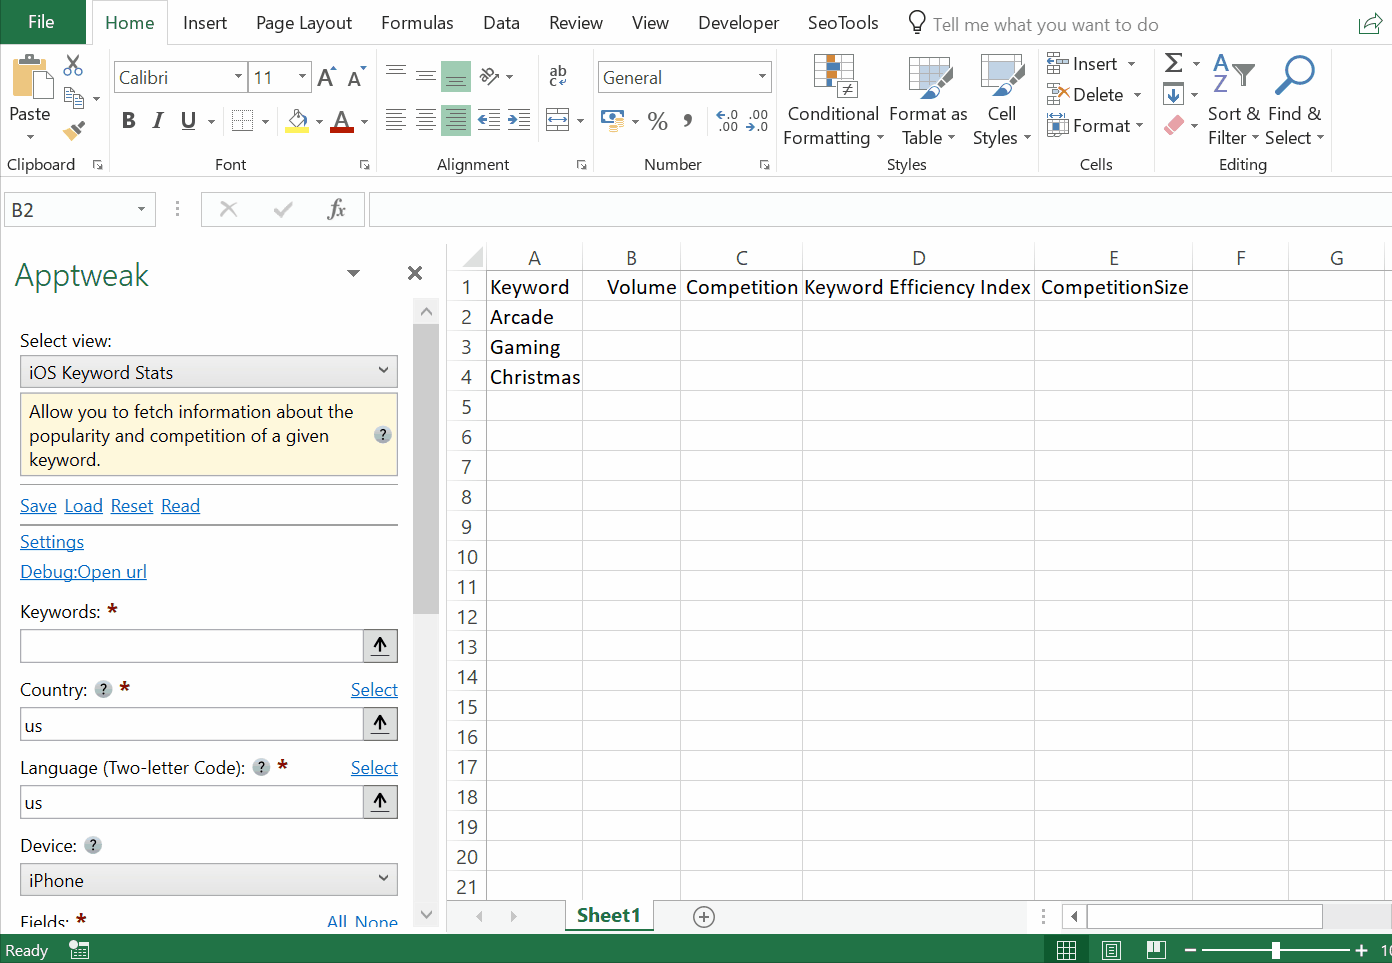Image resolution: width=1392 pixels, height=963 pixels.
Task: Cut selection with scissors icon
Action: point(73,65)
